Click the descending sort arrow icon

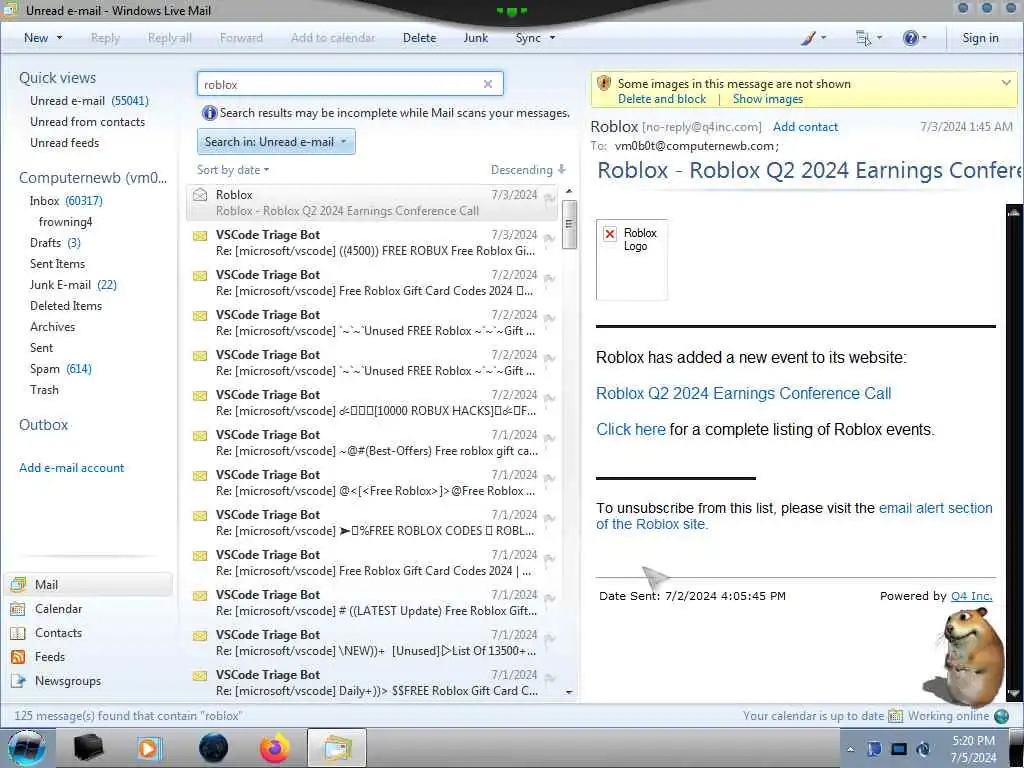tap(562, 170)
